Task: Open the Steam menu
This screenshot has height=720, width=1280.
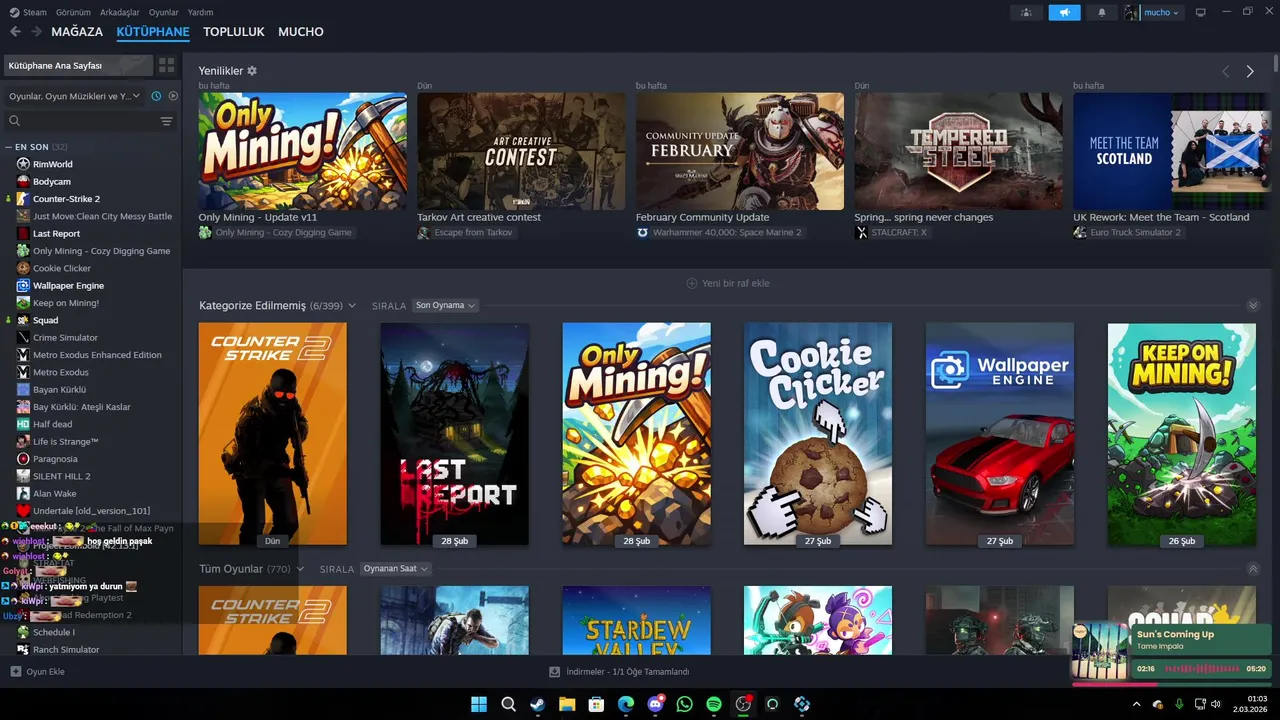Action: pyautogui.click(x=28, y=12)
